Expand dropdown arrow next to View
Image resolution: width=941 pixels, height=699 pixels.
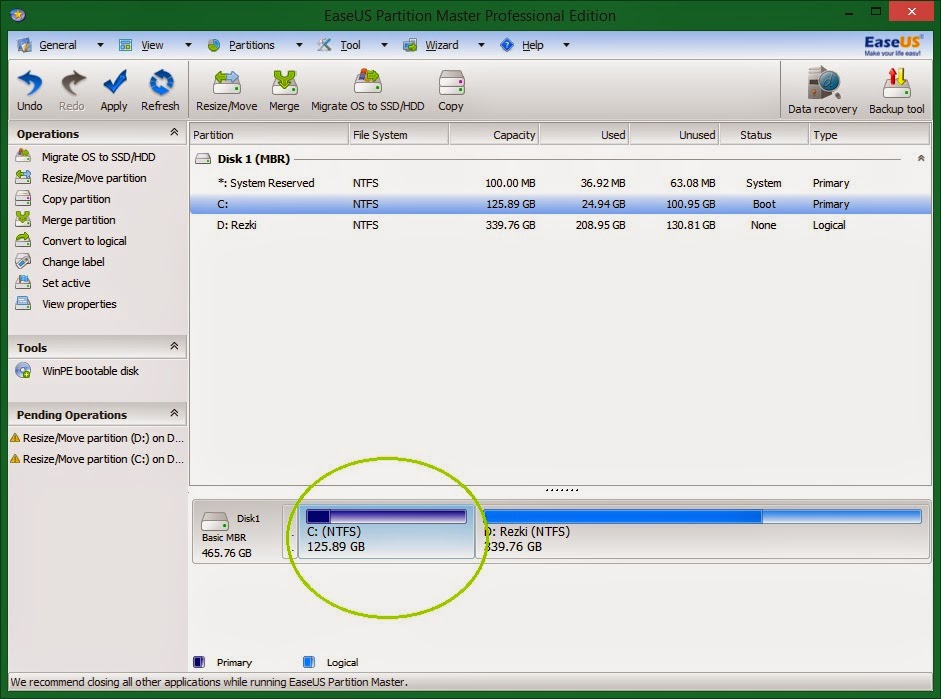tap(188, 45)
